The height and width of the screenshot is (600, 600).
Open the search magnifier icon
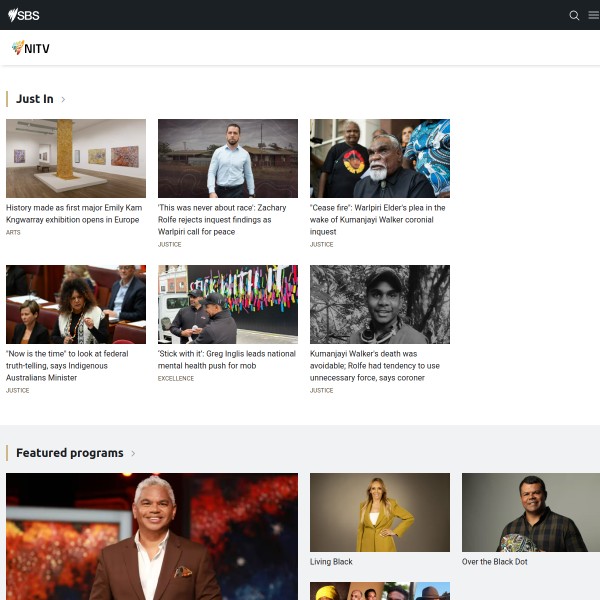pyautogui.click(x=574, y=15)
